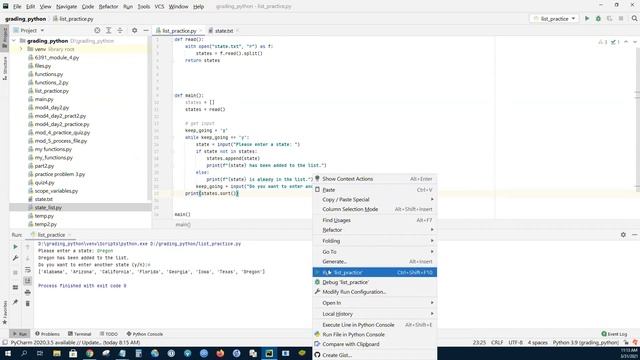Expand the Refactor submenu
Screen dimensions: 640x360
pyautogui.click(x=375, y=230)
